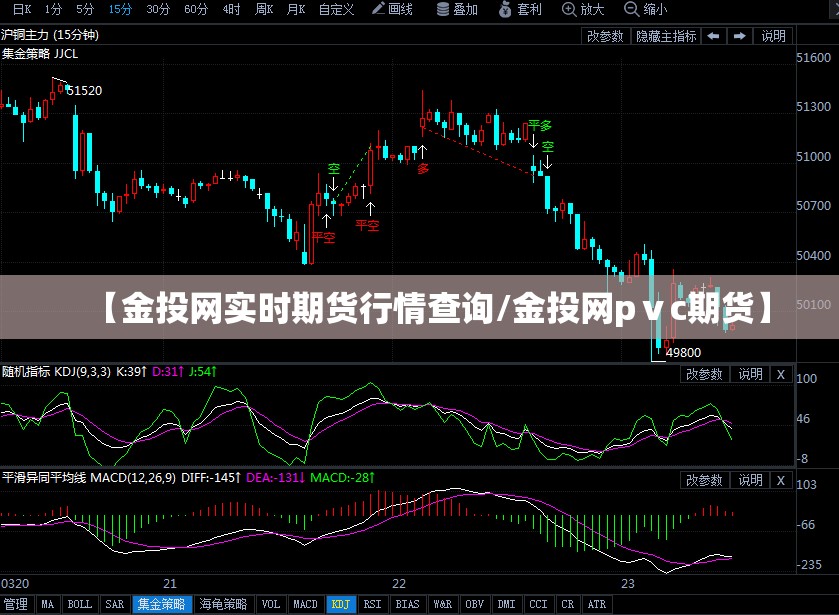Click 改参数 in the KDJ panel
The height and width of the screenshot is (615, 839).
pyautogui.click(x=704, y=374)
